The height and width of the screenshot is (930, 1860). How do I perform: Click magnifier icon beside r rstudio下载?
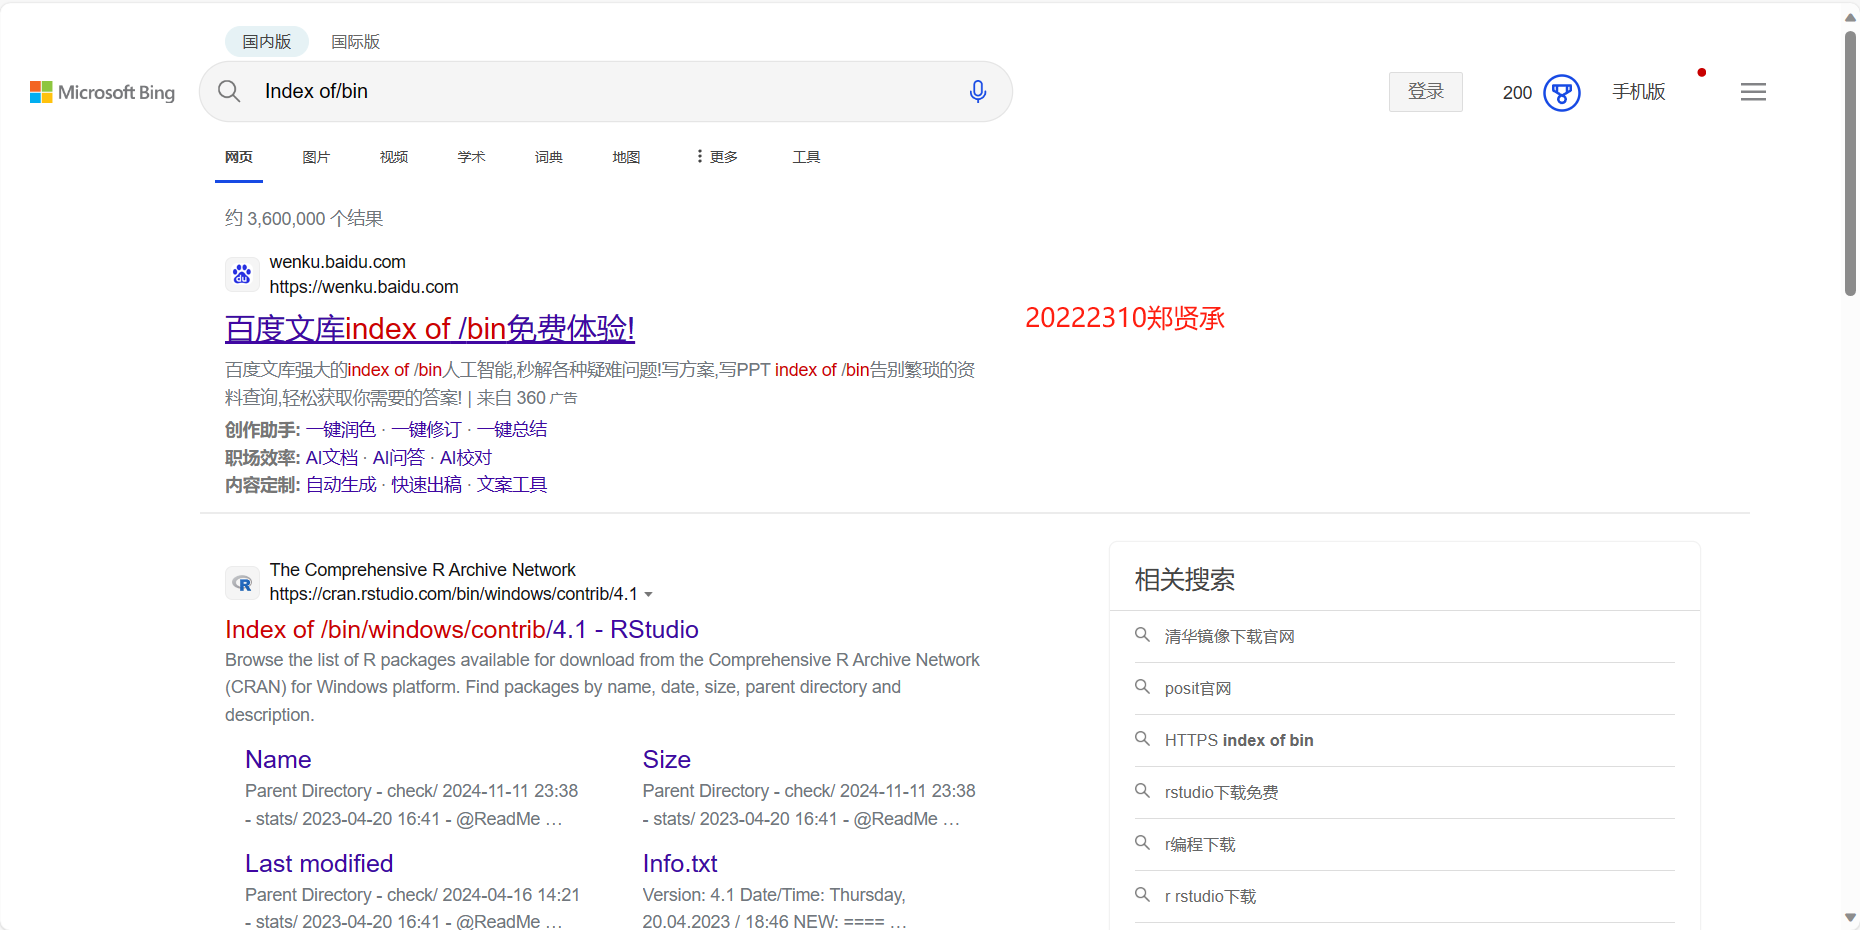coord(1142,895)
